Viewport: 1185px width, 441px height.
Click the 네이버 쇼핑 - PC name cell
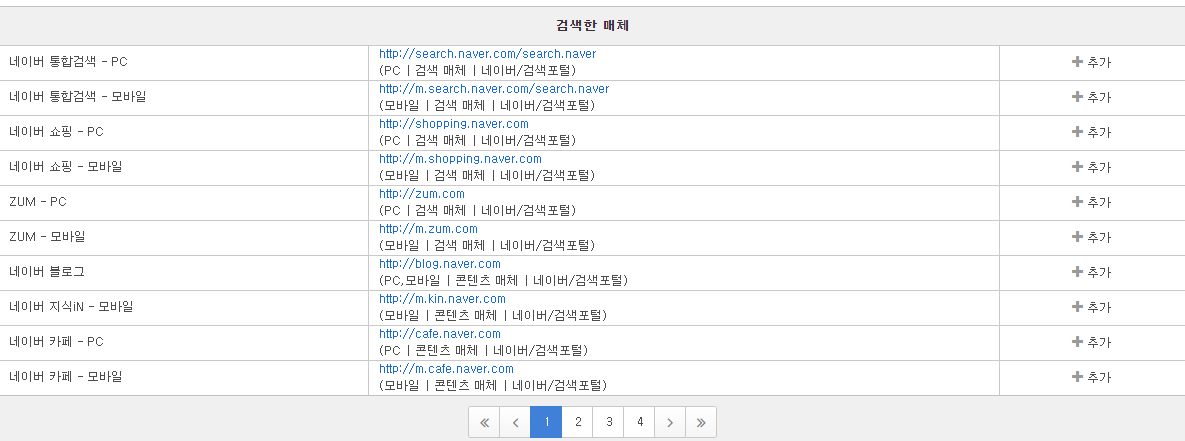click(x=184, y=132)
